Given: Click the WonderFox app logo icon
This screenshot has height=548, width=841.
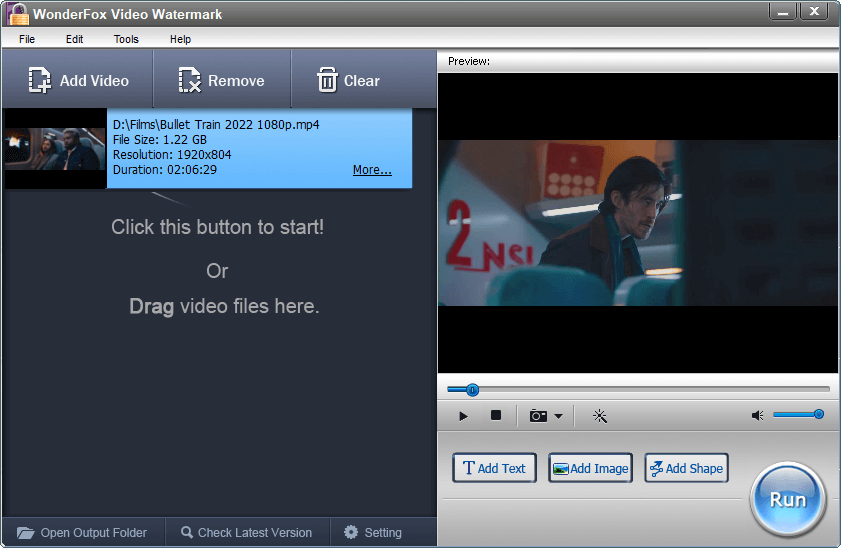Looking at the screenshot, I should (x=17, y=14).
